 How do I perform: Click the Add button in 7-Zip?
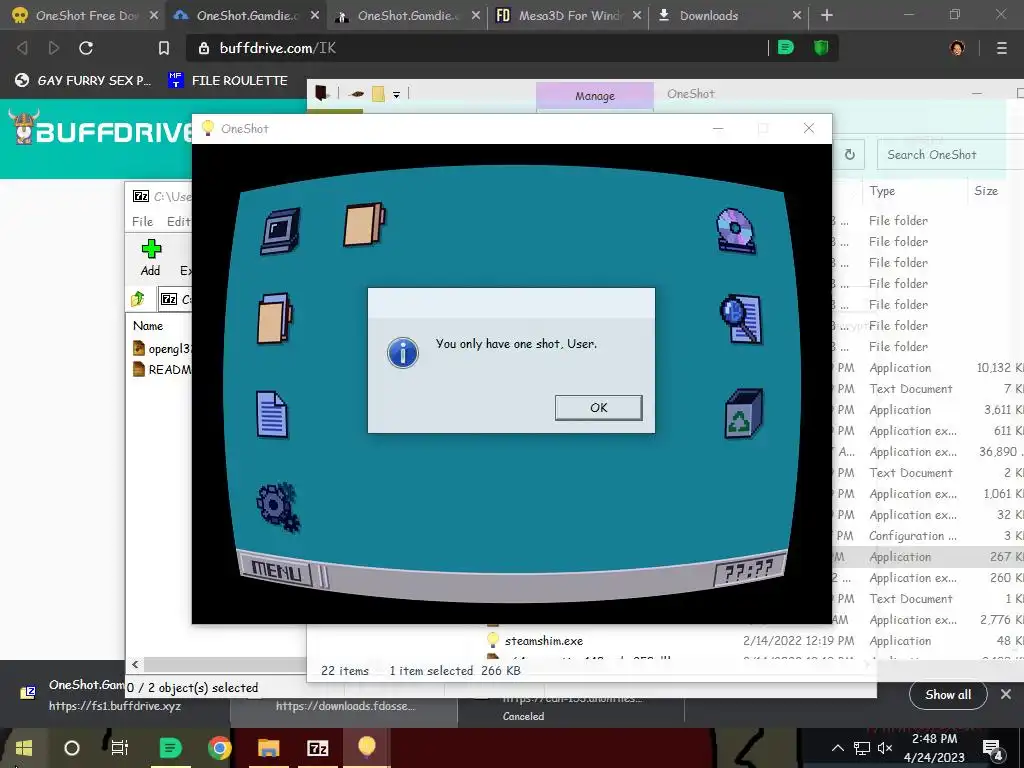[151, 257]
